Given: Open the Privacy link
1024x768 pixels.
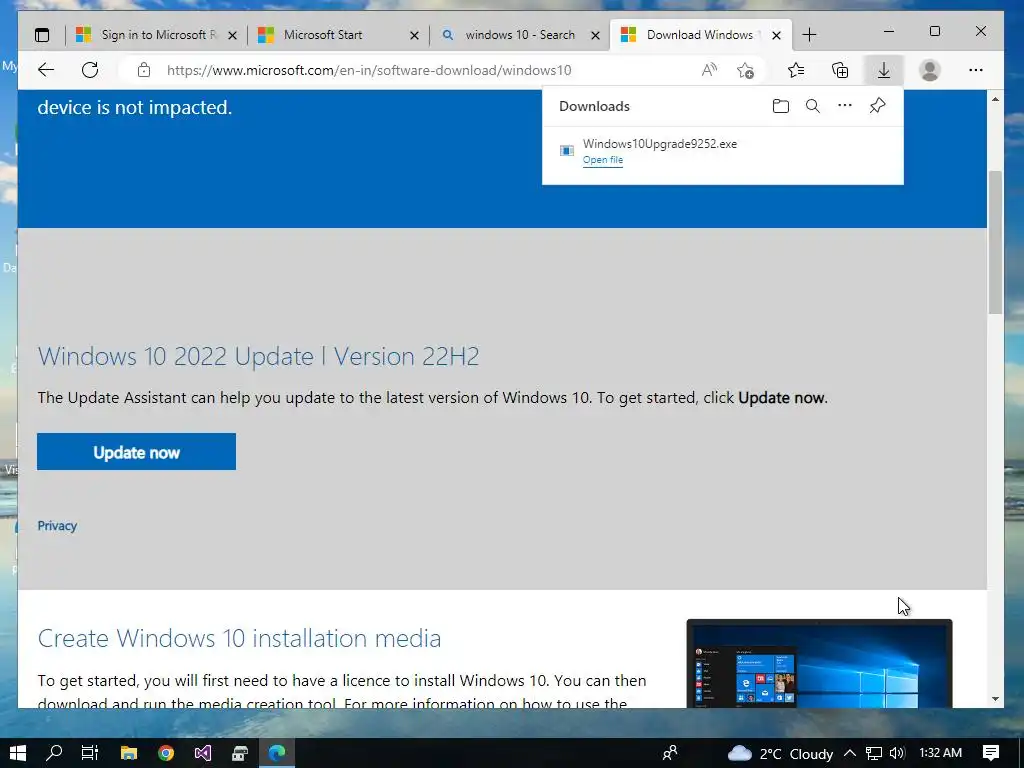Looking at the screenshot, I should tap(57, 526).
